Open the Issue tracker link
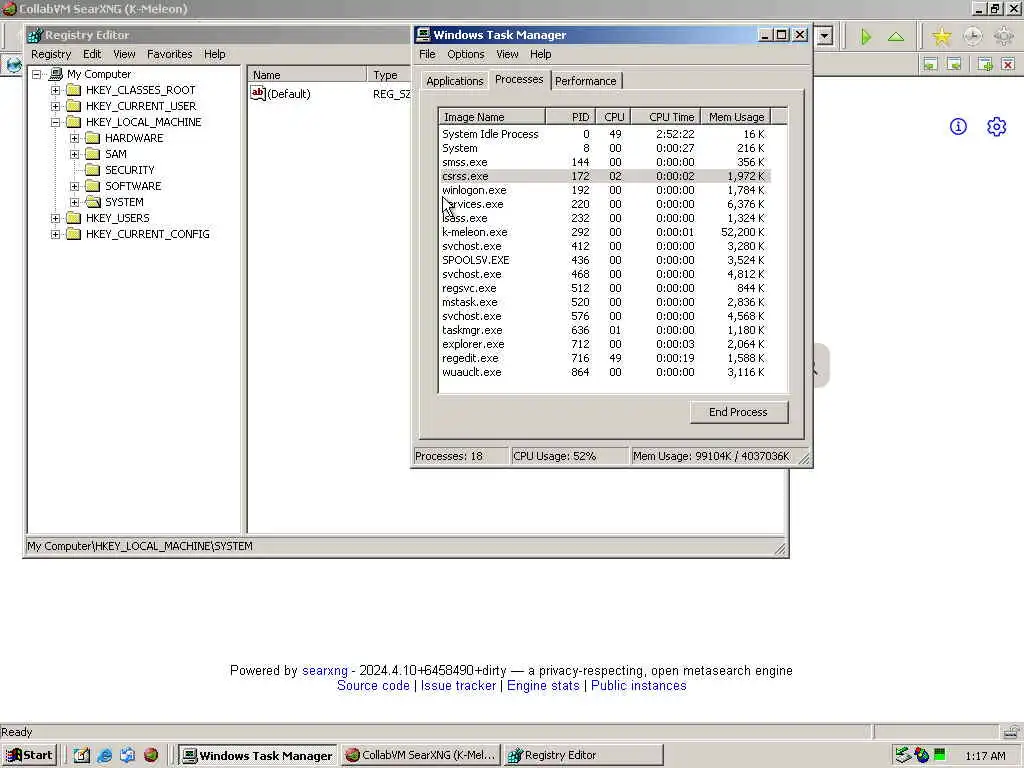 (x=458, y=686)
